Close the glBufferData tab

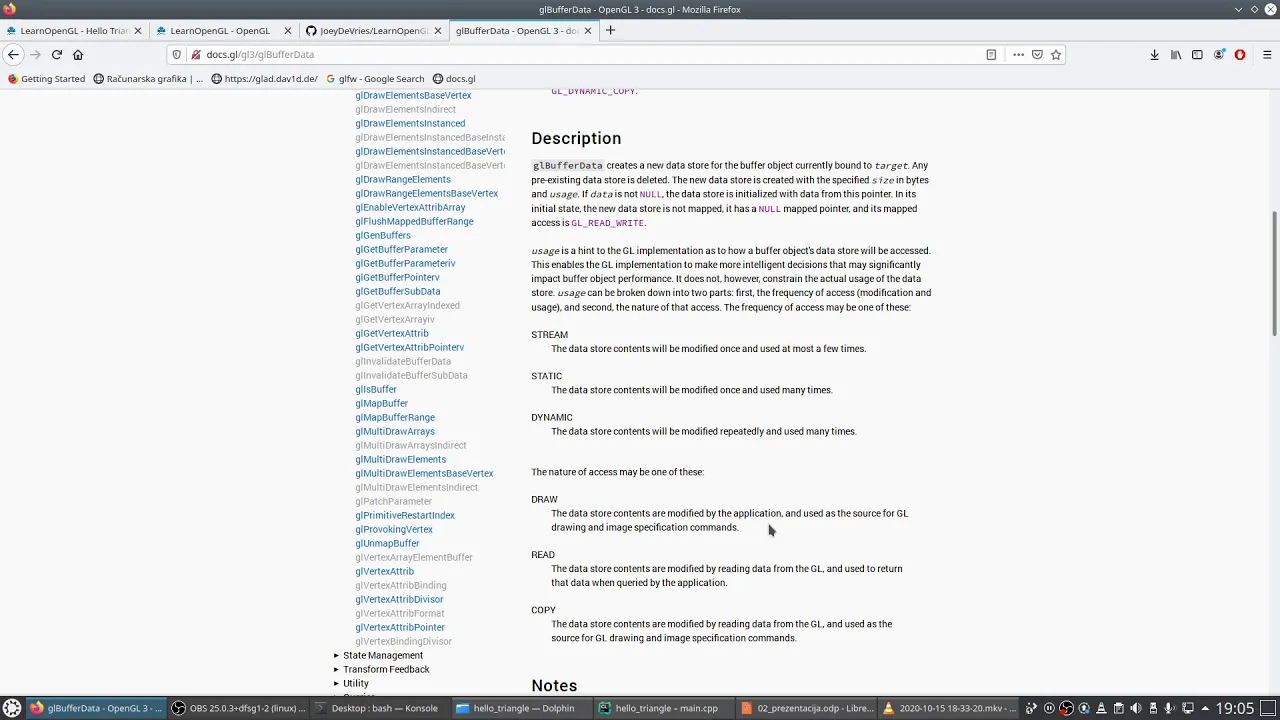[x=588, y=31]
